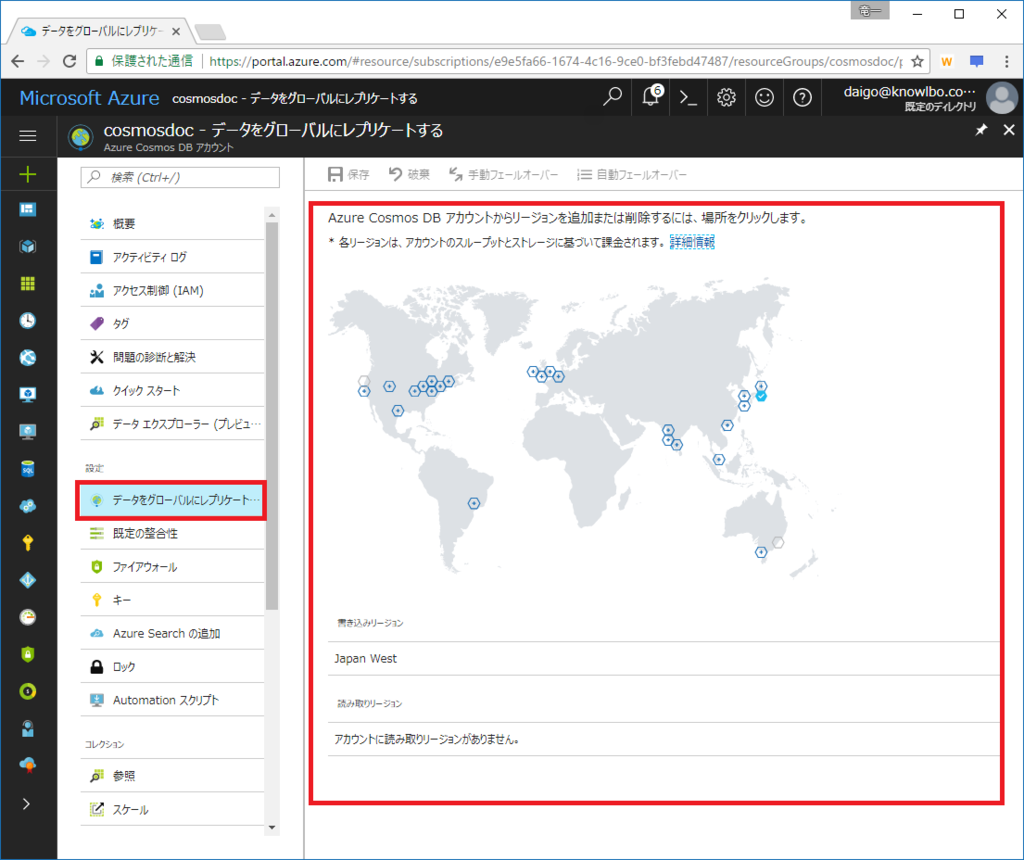Screen dimensions: 1024x860
Task: Open タグ tags menu item
Action: [172, 324]
